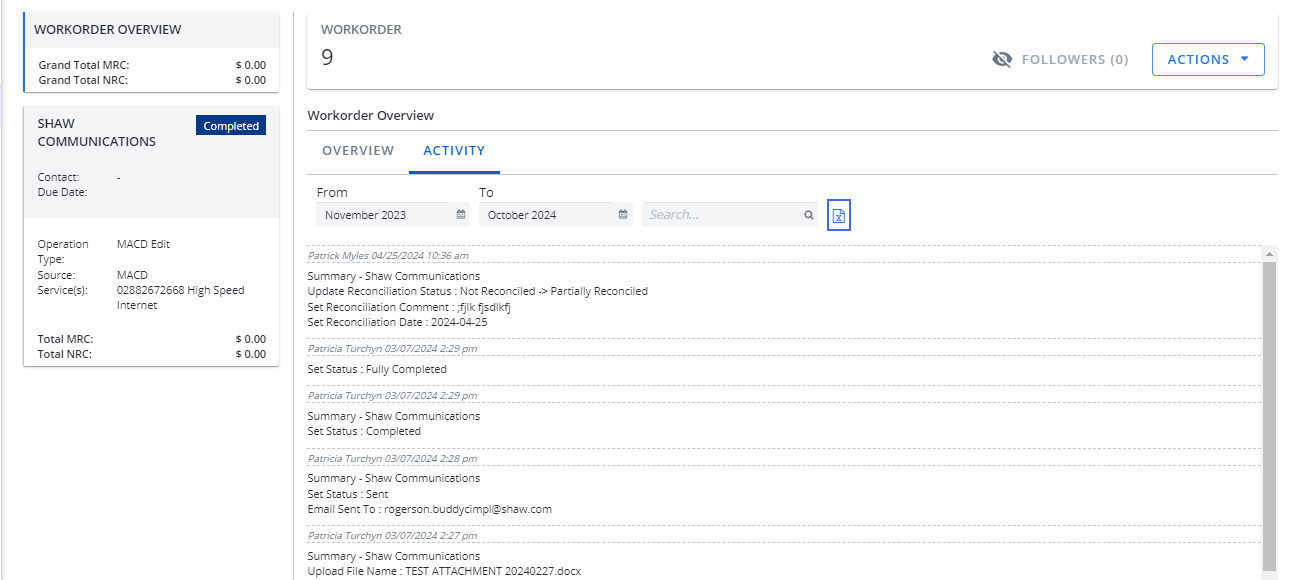1289x580 pixels.
Task: Click the Completed status badge
Action: tap(231, 126)
